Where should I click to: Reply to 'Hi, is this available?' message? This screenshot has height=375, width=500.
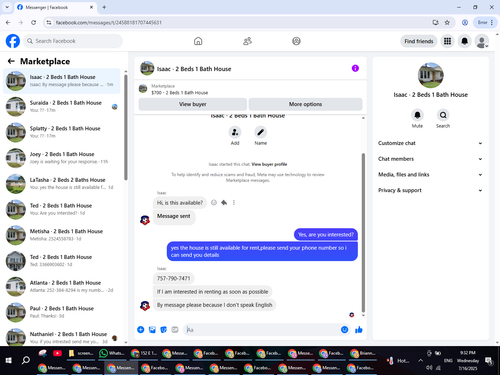point(224,202)
